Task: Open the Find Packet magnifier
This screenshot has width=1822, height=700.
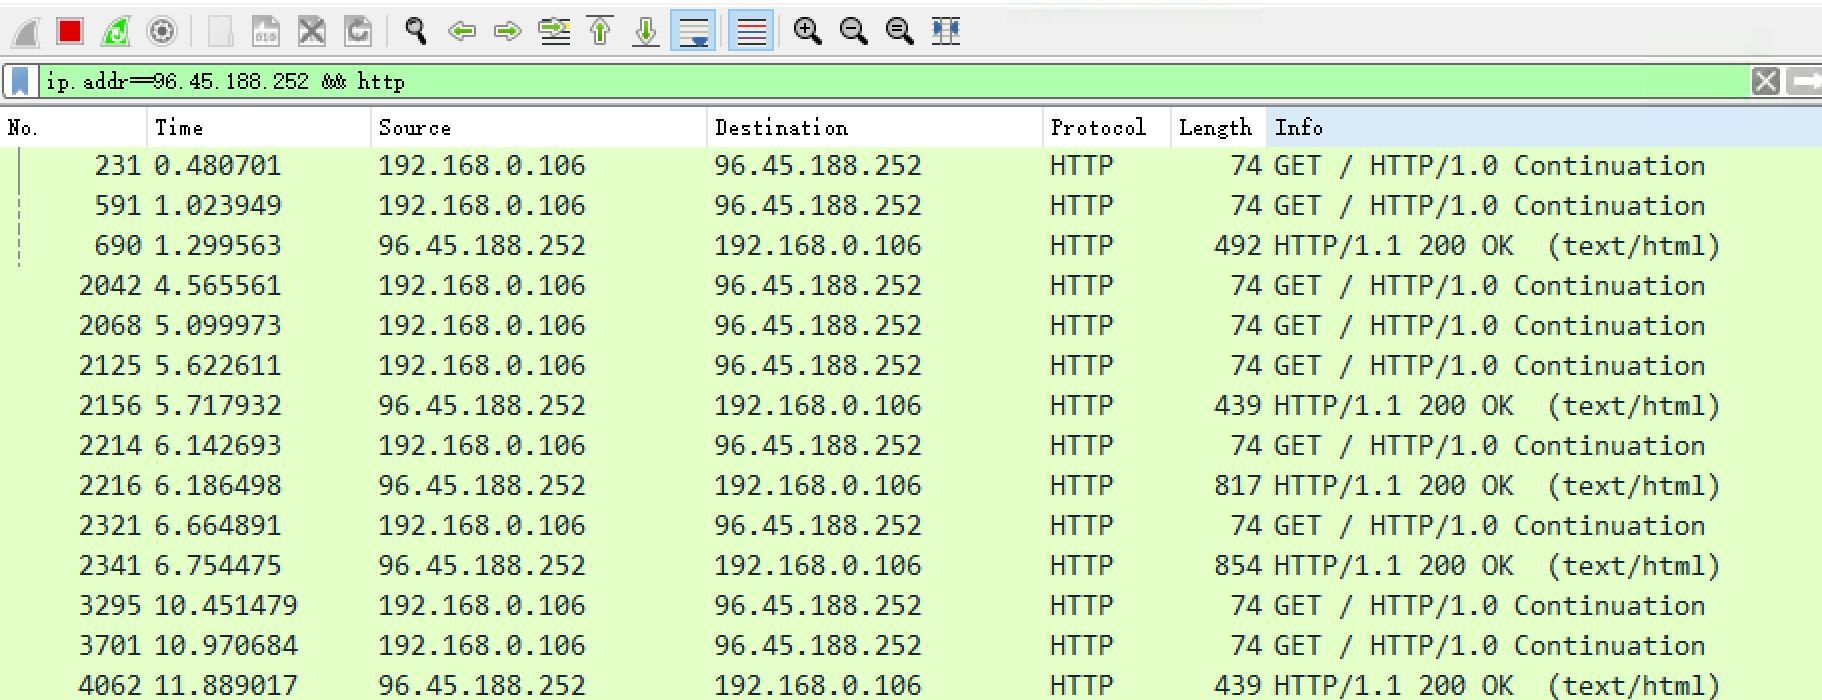Action: 416,32
